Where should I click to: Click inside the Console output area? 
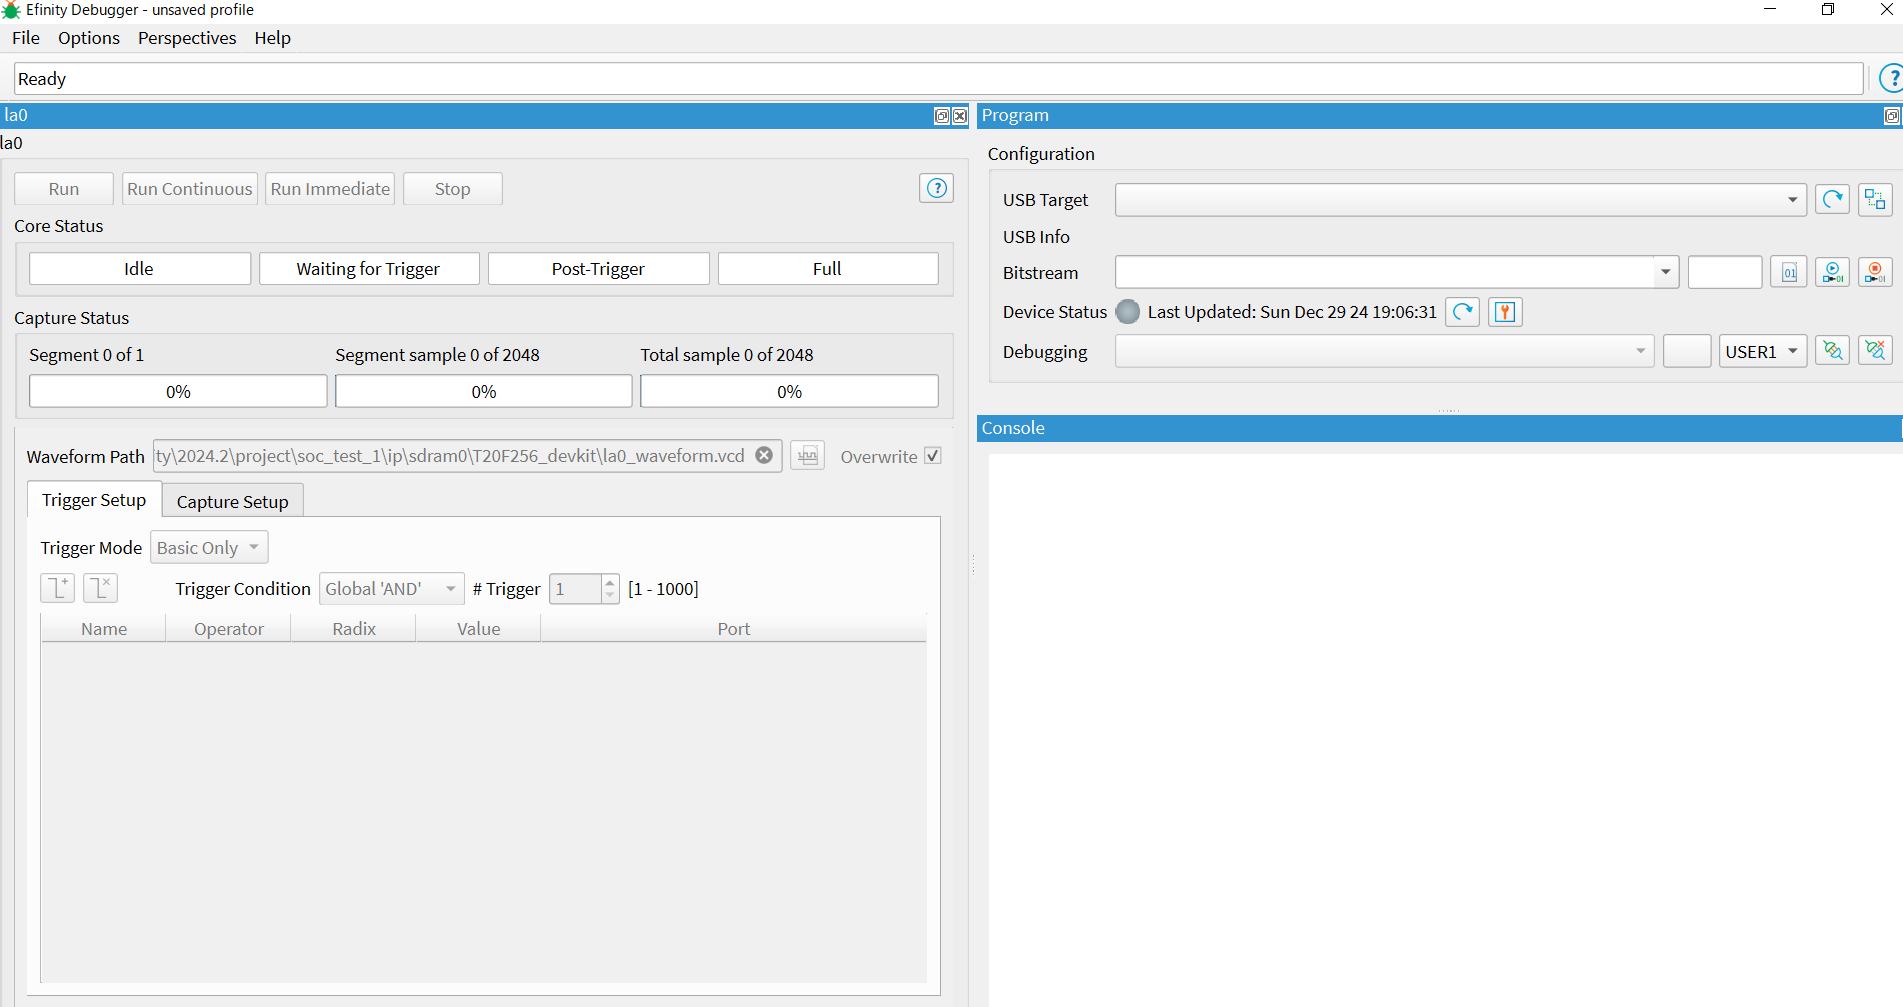click(x=1445, y=730)
